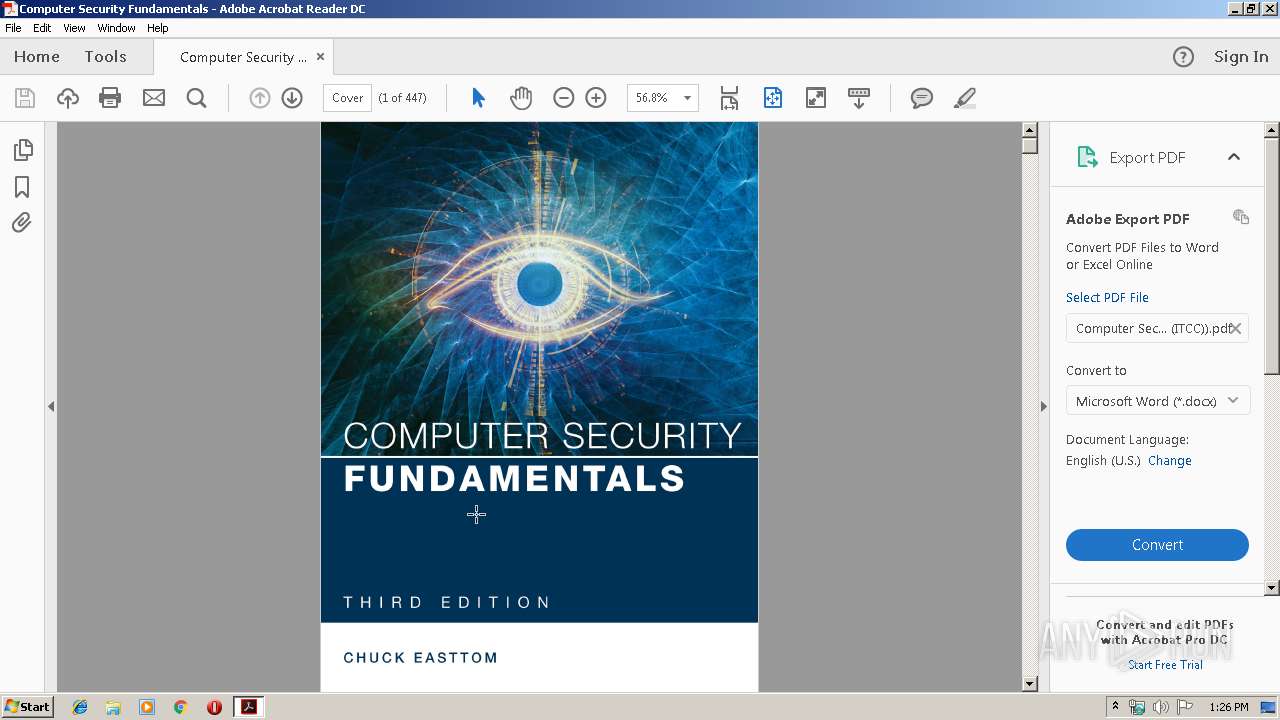Go to next page arrow
Screen dimensions: 1280x720
pos(292,98)
